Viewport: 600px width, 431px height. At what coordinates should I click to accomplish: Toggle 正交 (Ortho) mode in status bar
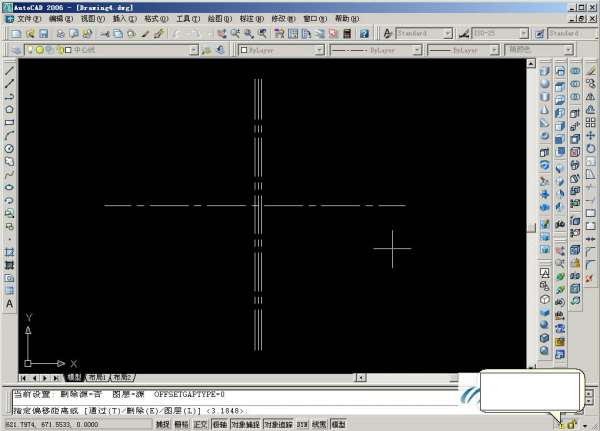pyautogui.click(x=200, y=424)
